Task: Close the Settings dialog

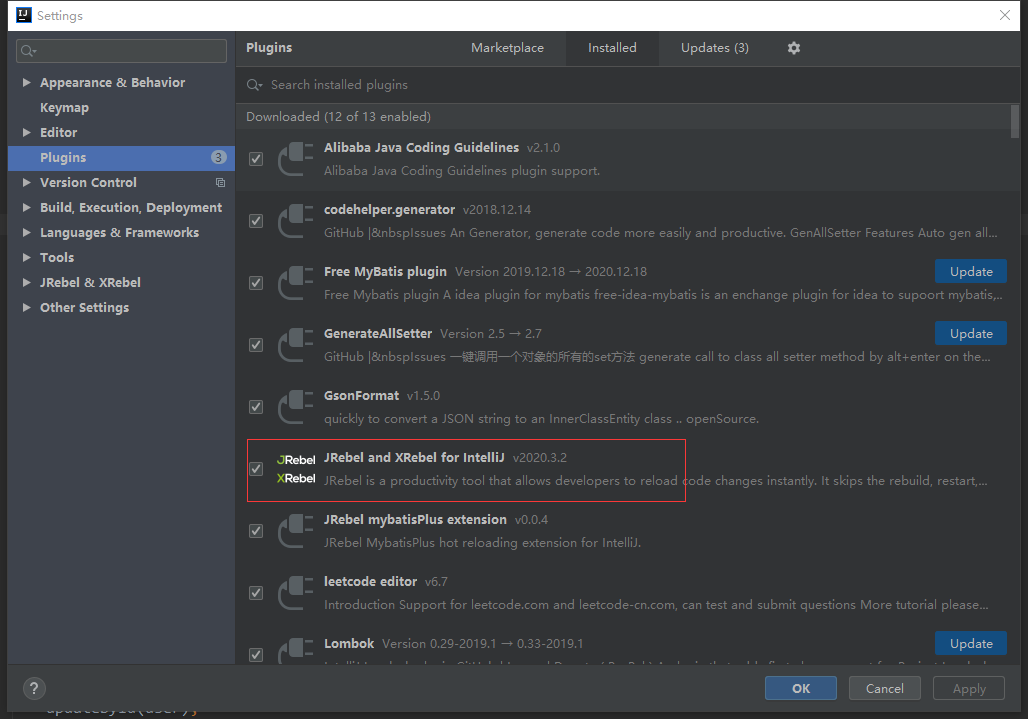Action: [1004, 15]
